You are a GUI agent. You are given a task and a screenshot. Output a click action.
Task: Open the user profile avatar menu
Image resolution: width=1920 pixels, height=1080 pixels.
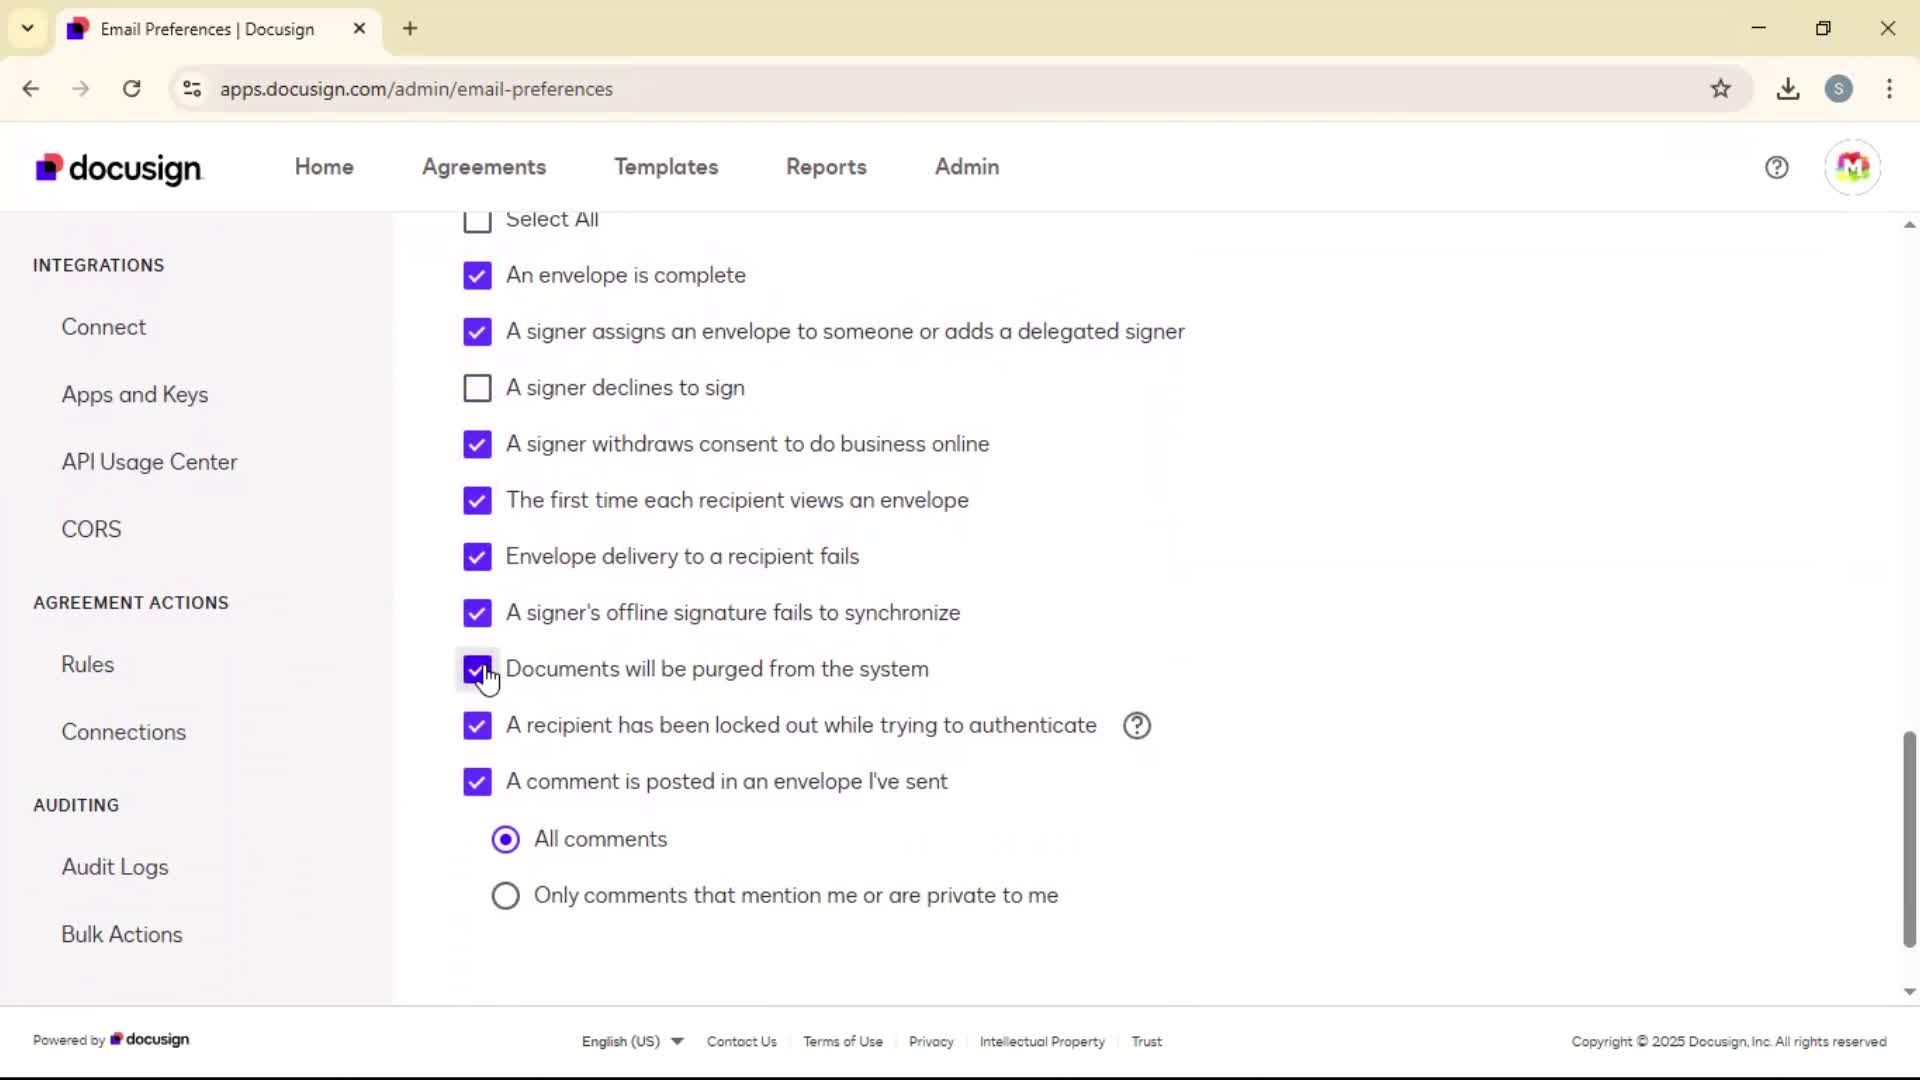pos(1852,167)
